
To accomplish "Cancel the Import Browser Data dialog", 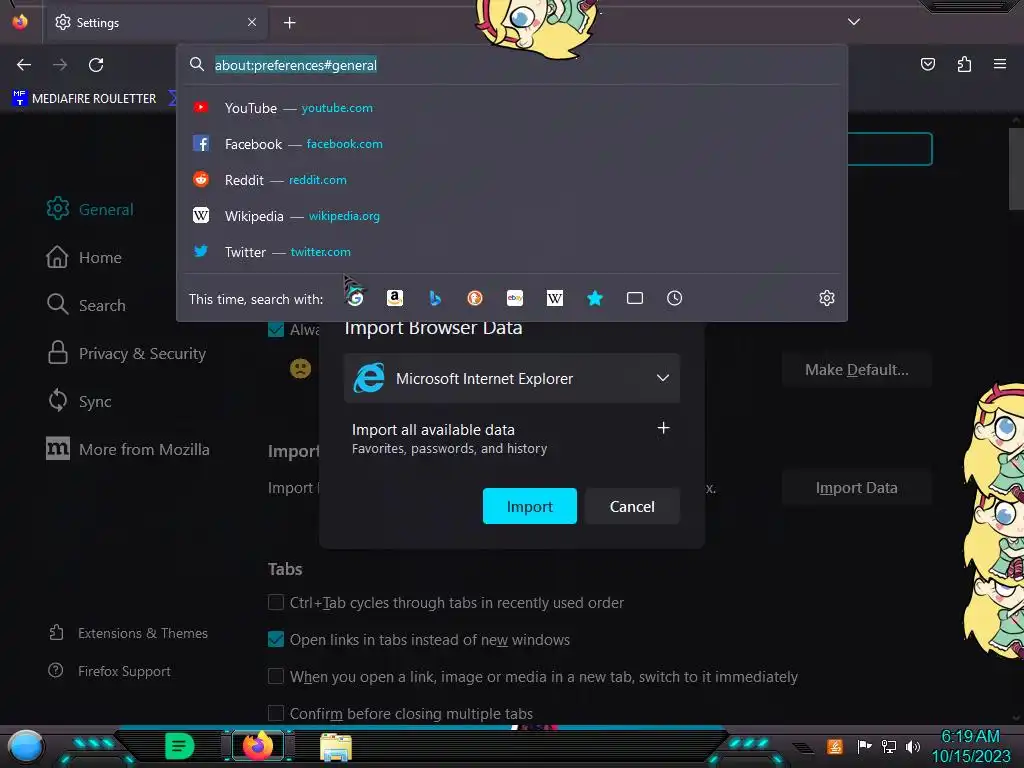I will tap(632, 506).
